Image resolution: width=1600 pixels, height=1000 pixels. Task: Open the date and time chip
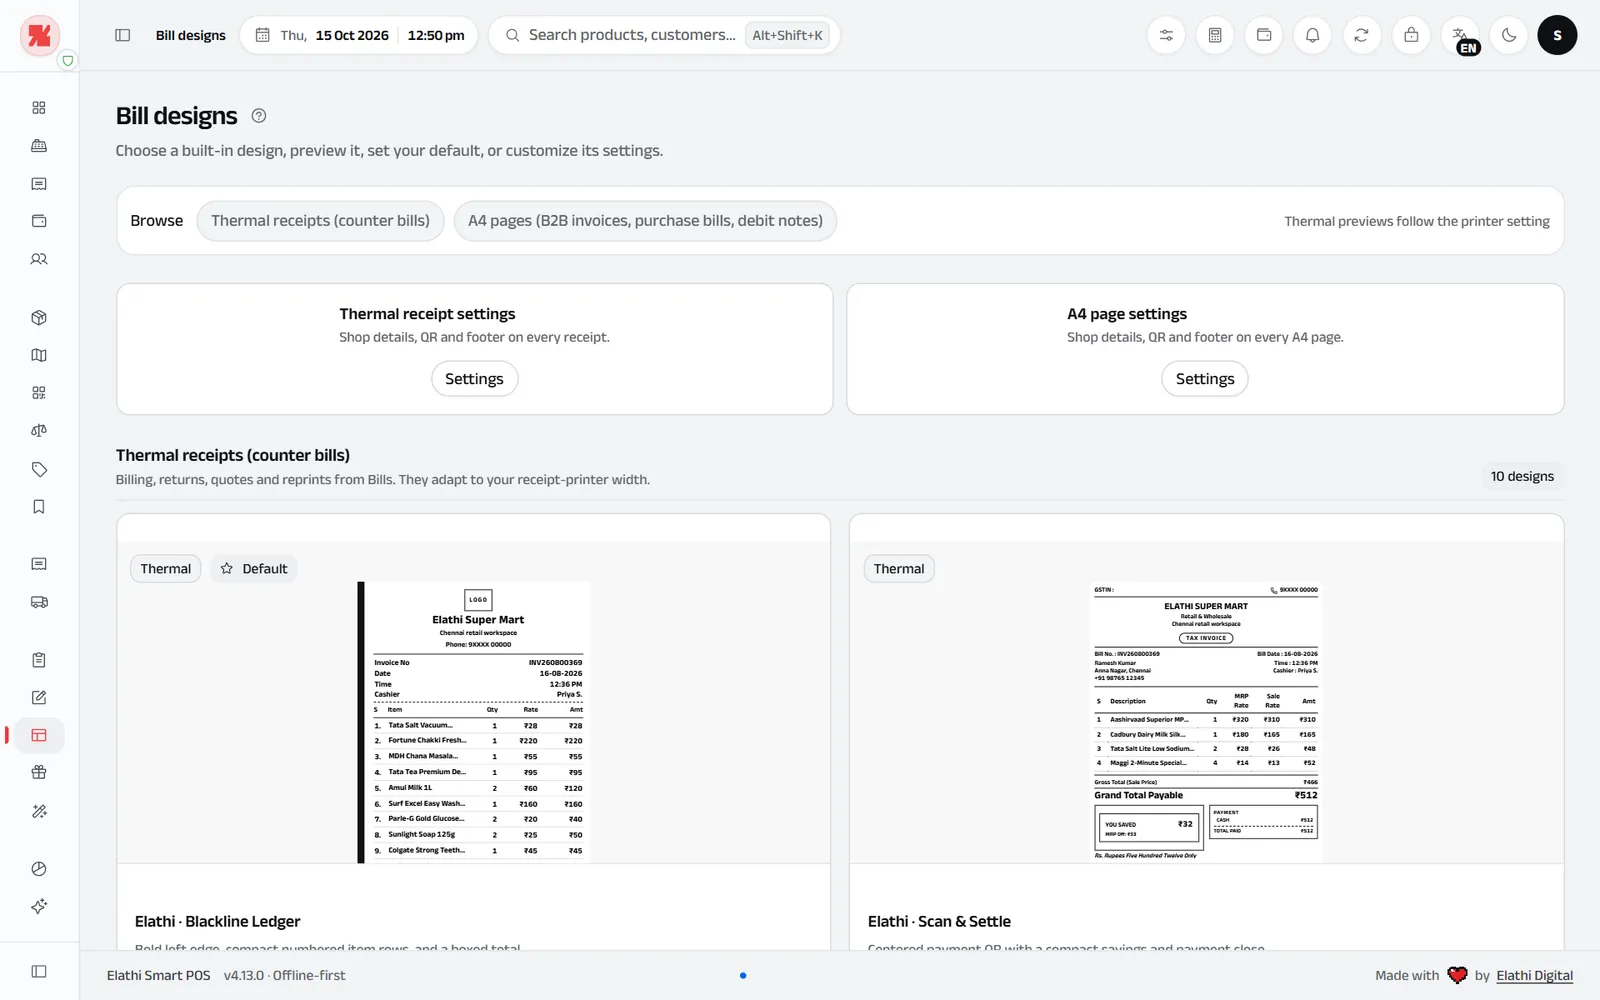[359, 35]
